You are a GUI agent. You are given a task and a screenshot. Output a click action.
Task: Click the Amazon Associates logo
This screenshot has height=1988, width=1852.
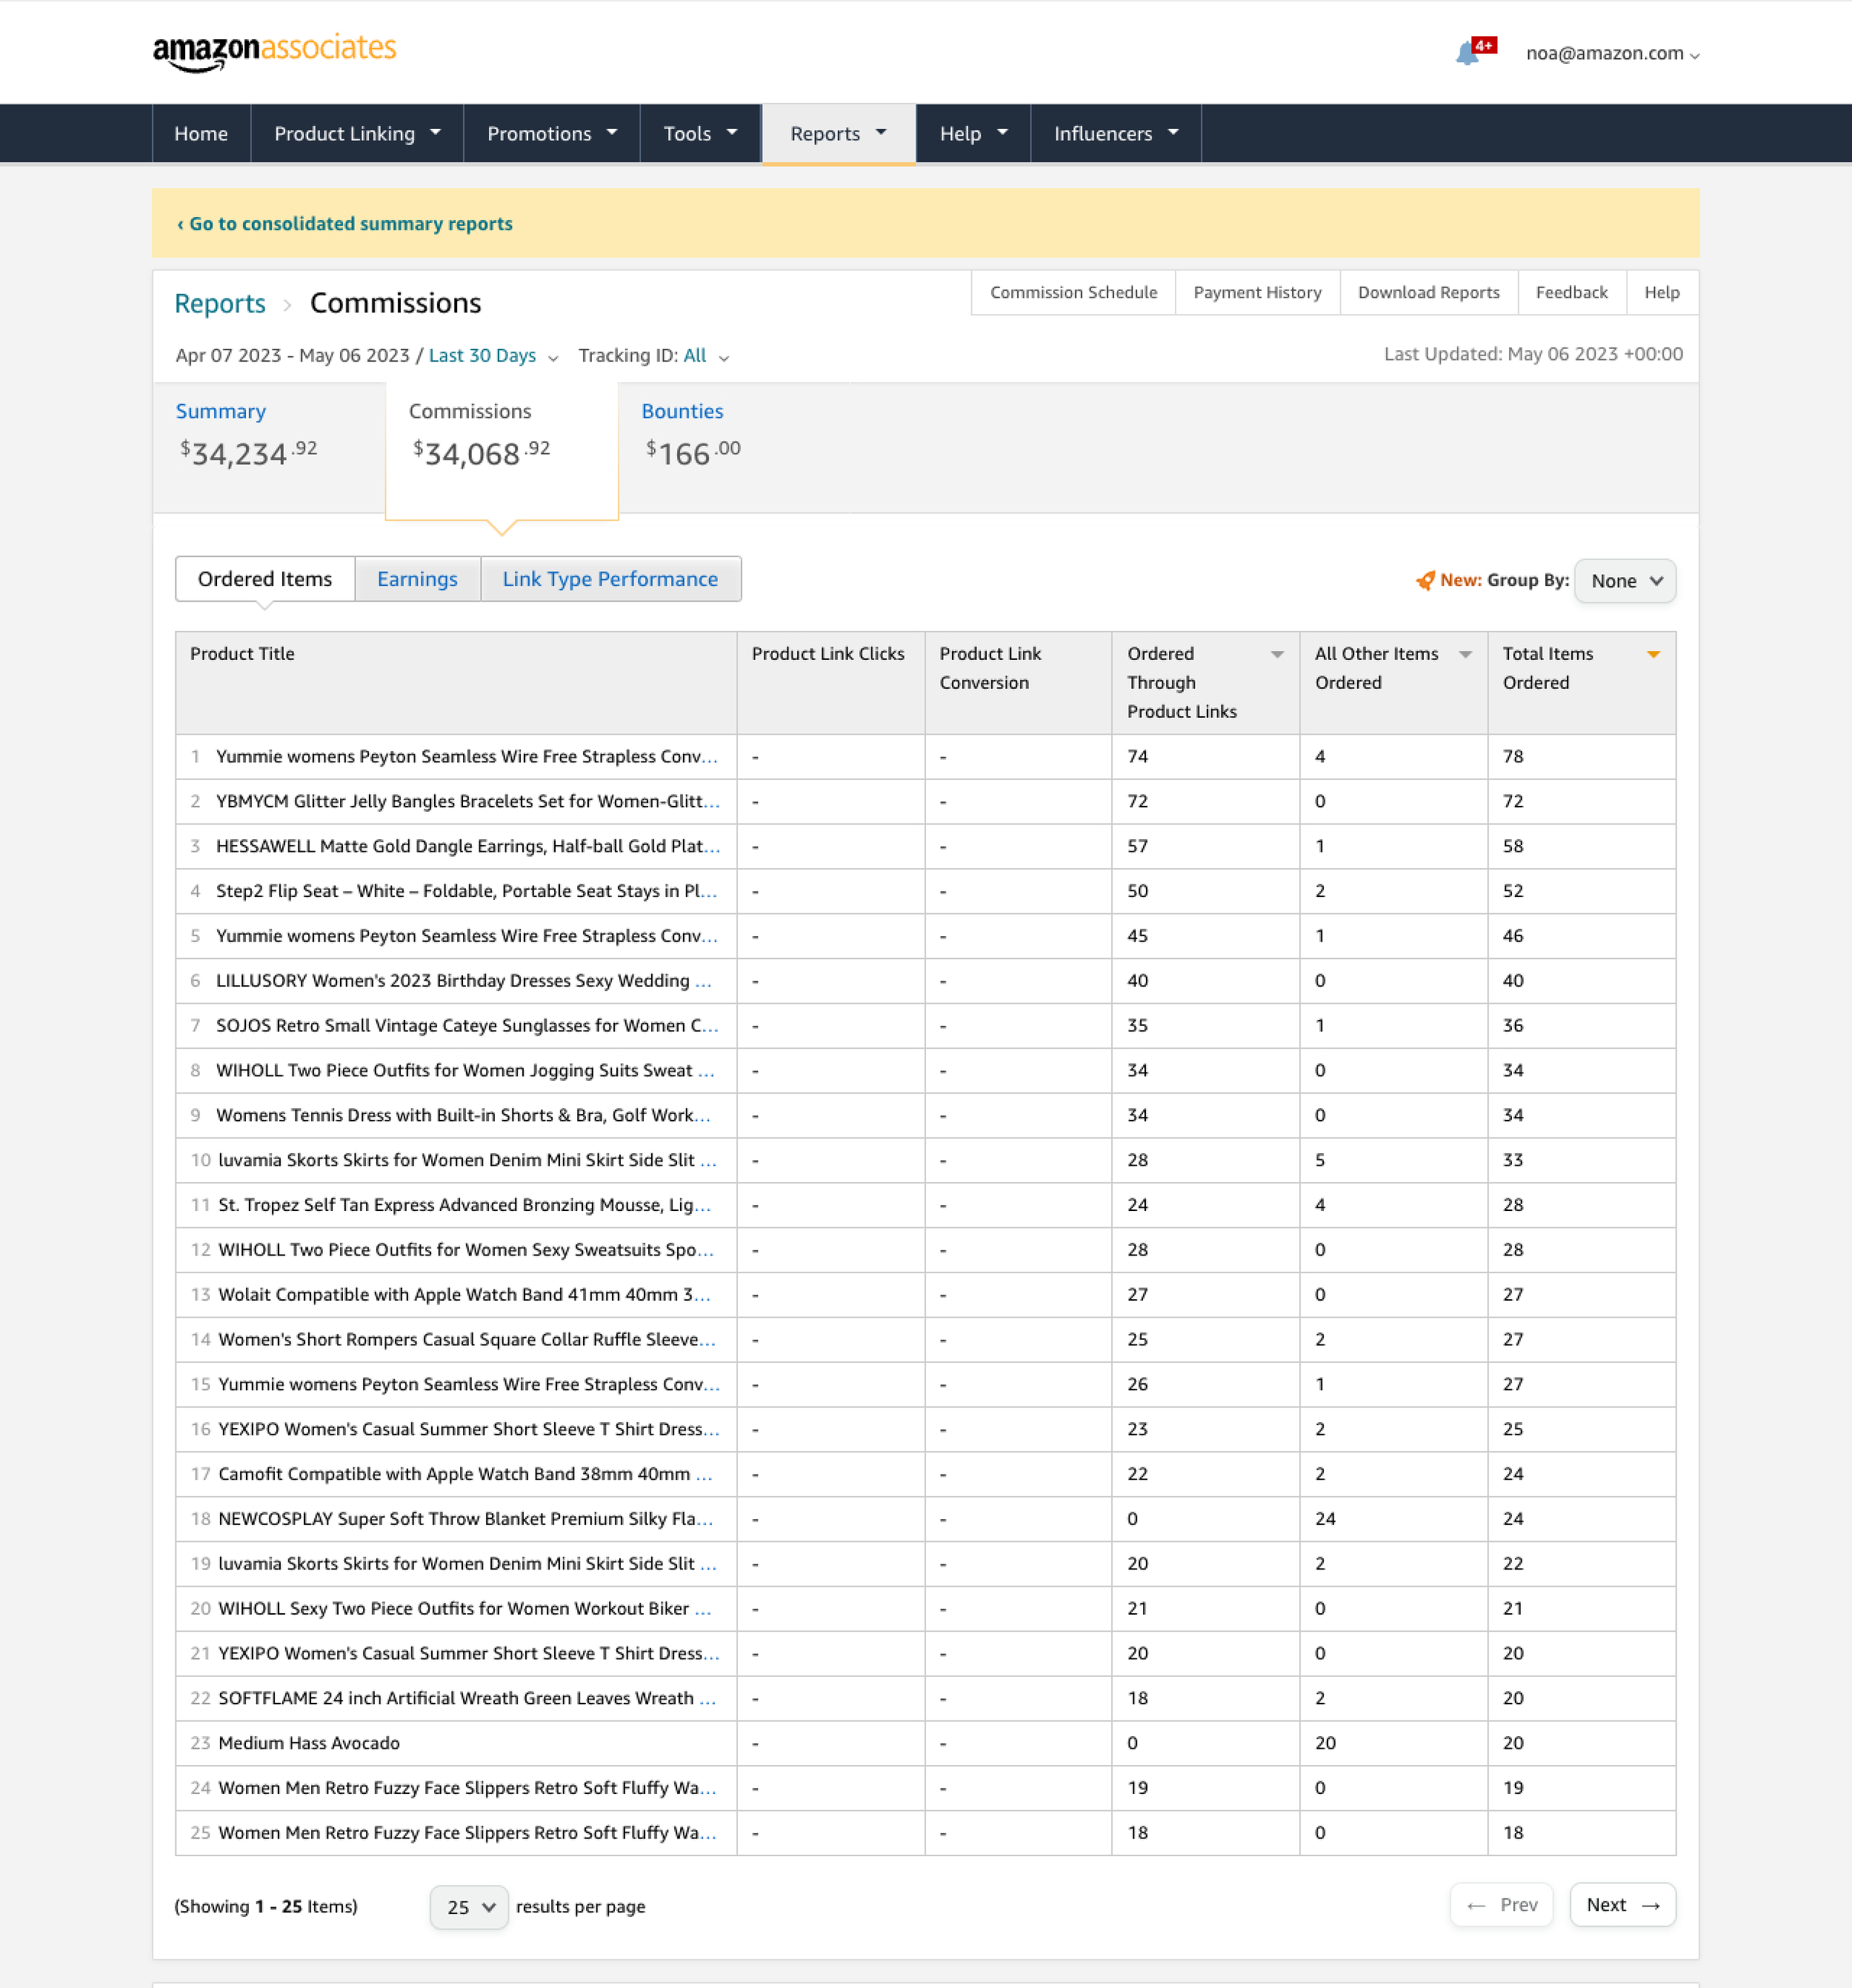(274, 51)
